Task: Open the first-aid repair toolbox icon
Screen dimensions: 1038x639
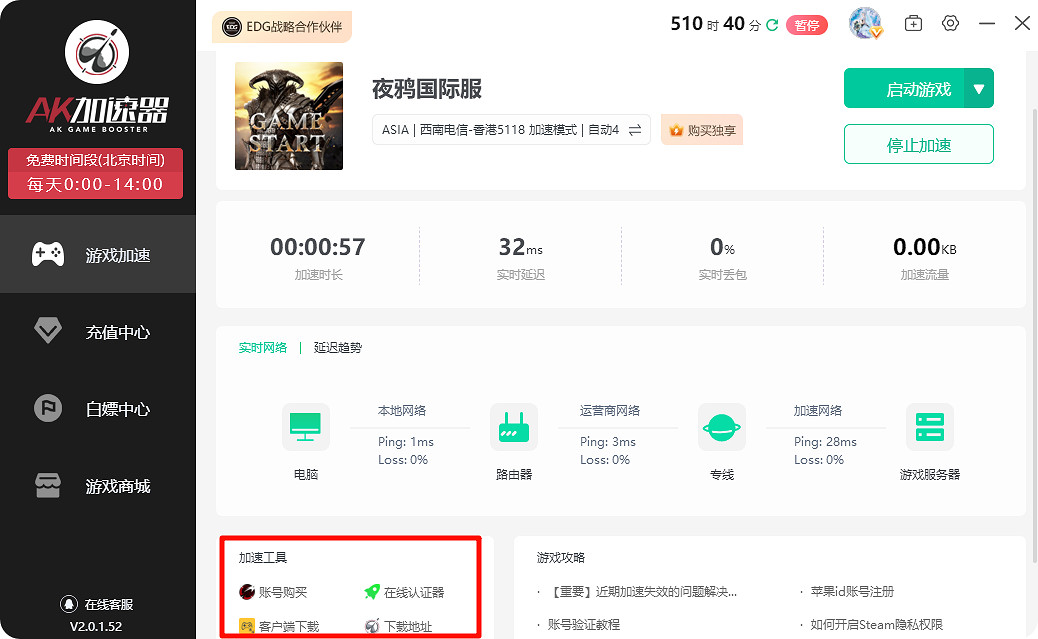Action: click(x=913, y=23)
